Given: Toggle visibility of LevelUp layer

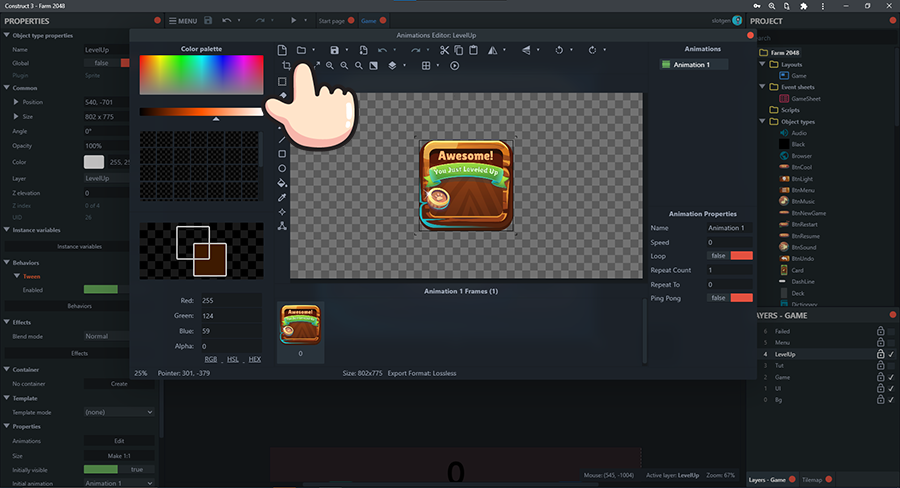Looking at the screenshot, I should coord(891,354).
